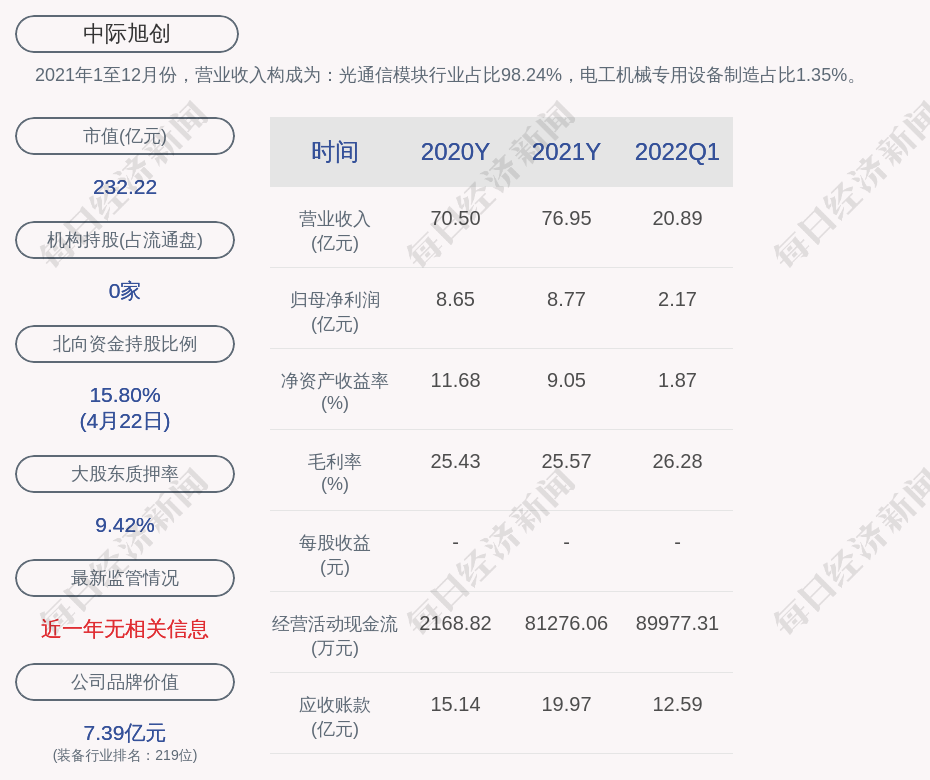
Task: Select the cash flow value 2168.82
Action: point(456,623)
